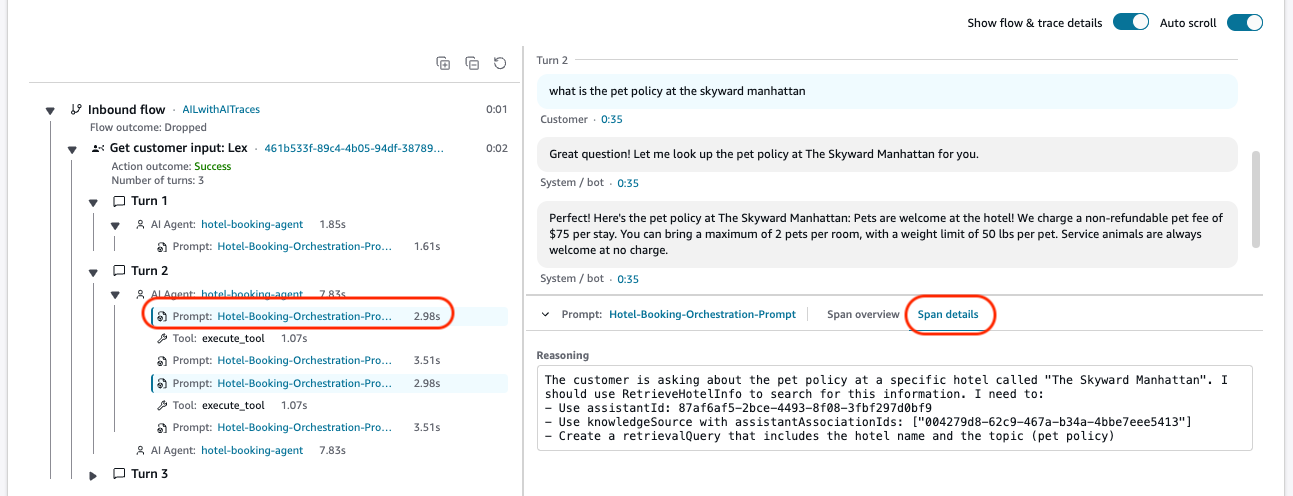
Task: Collapse the Turn 1 node
Action: tap(94, 202)
